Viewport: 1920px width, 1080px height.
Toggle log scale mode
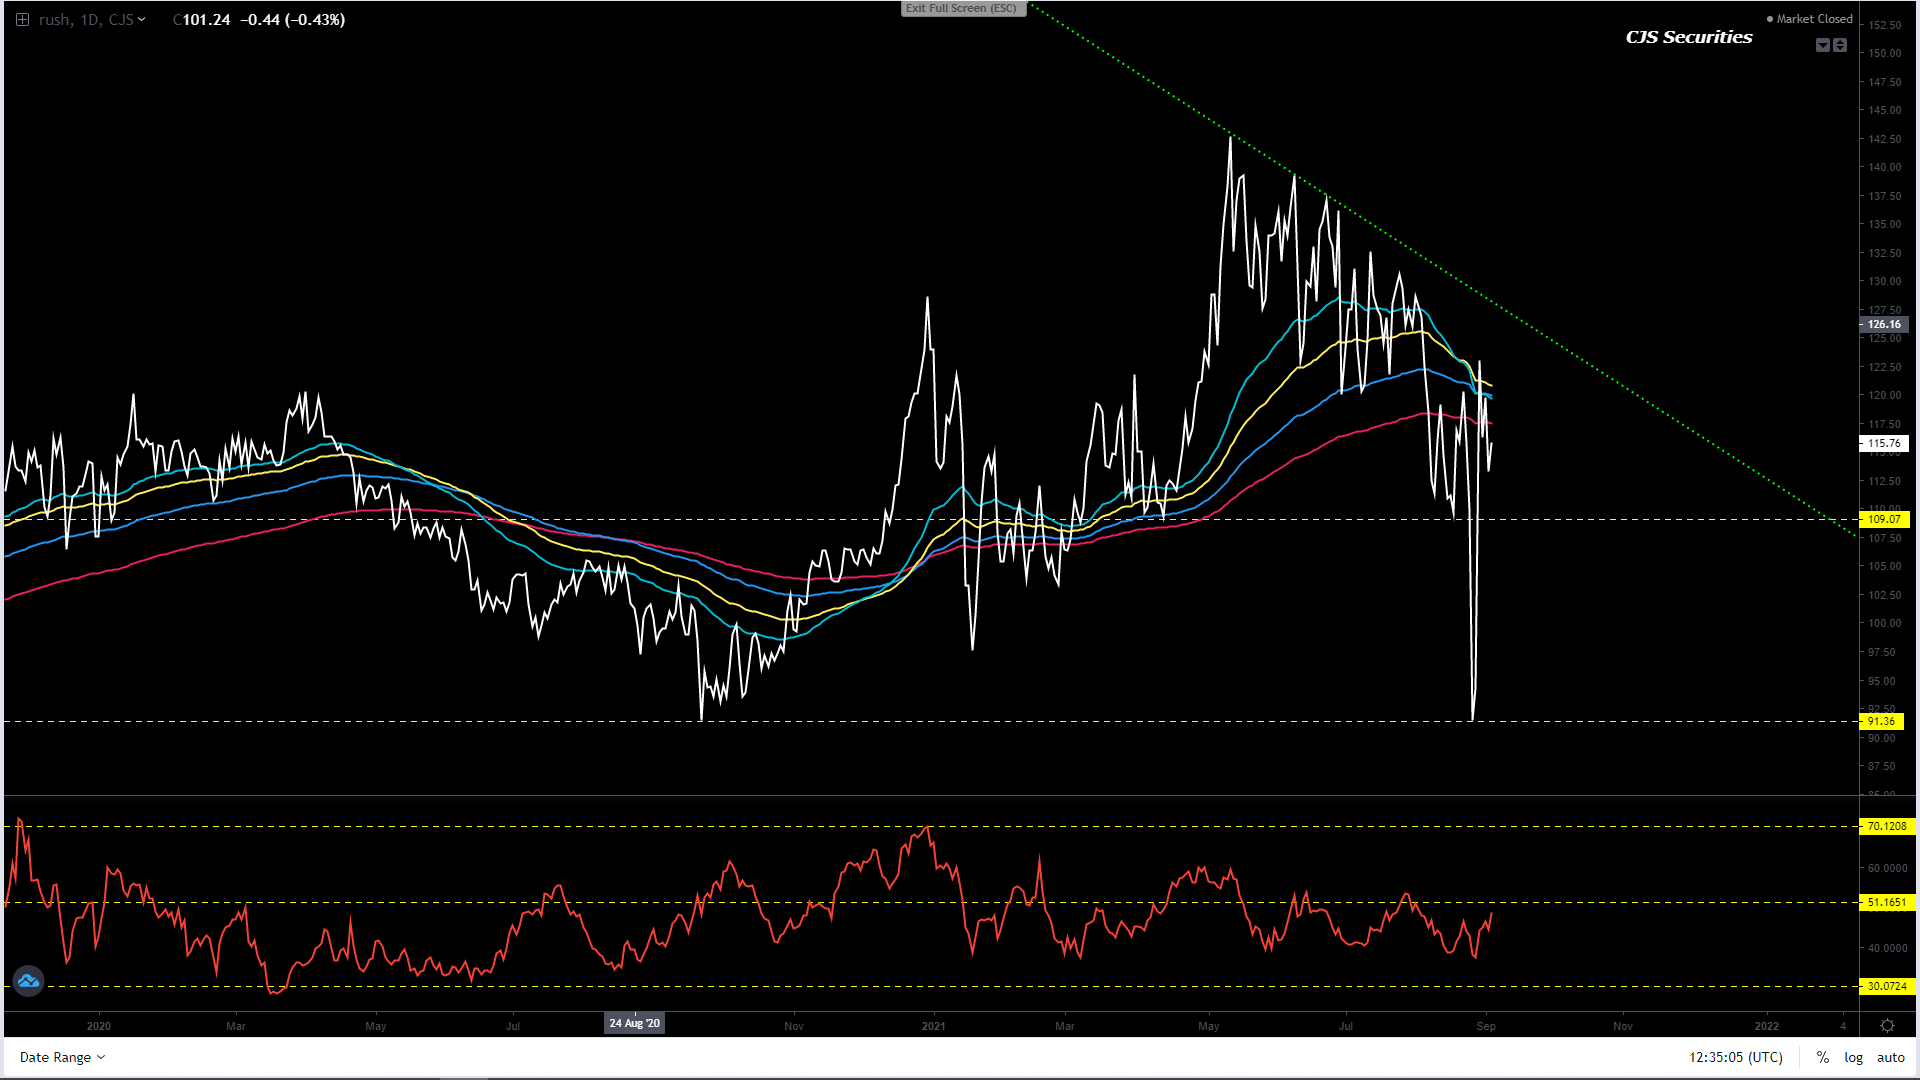coord(1853,1057)
